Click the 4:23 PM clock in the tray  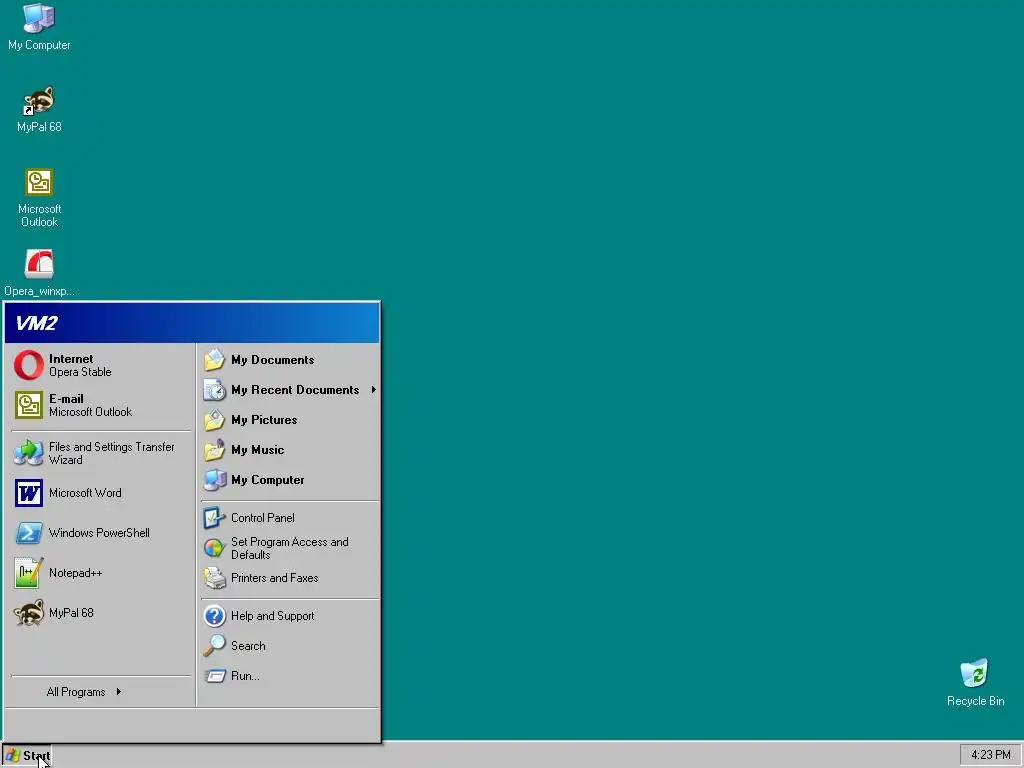[990, 755]
